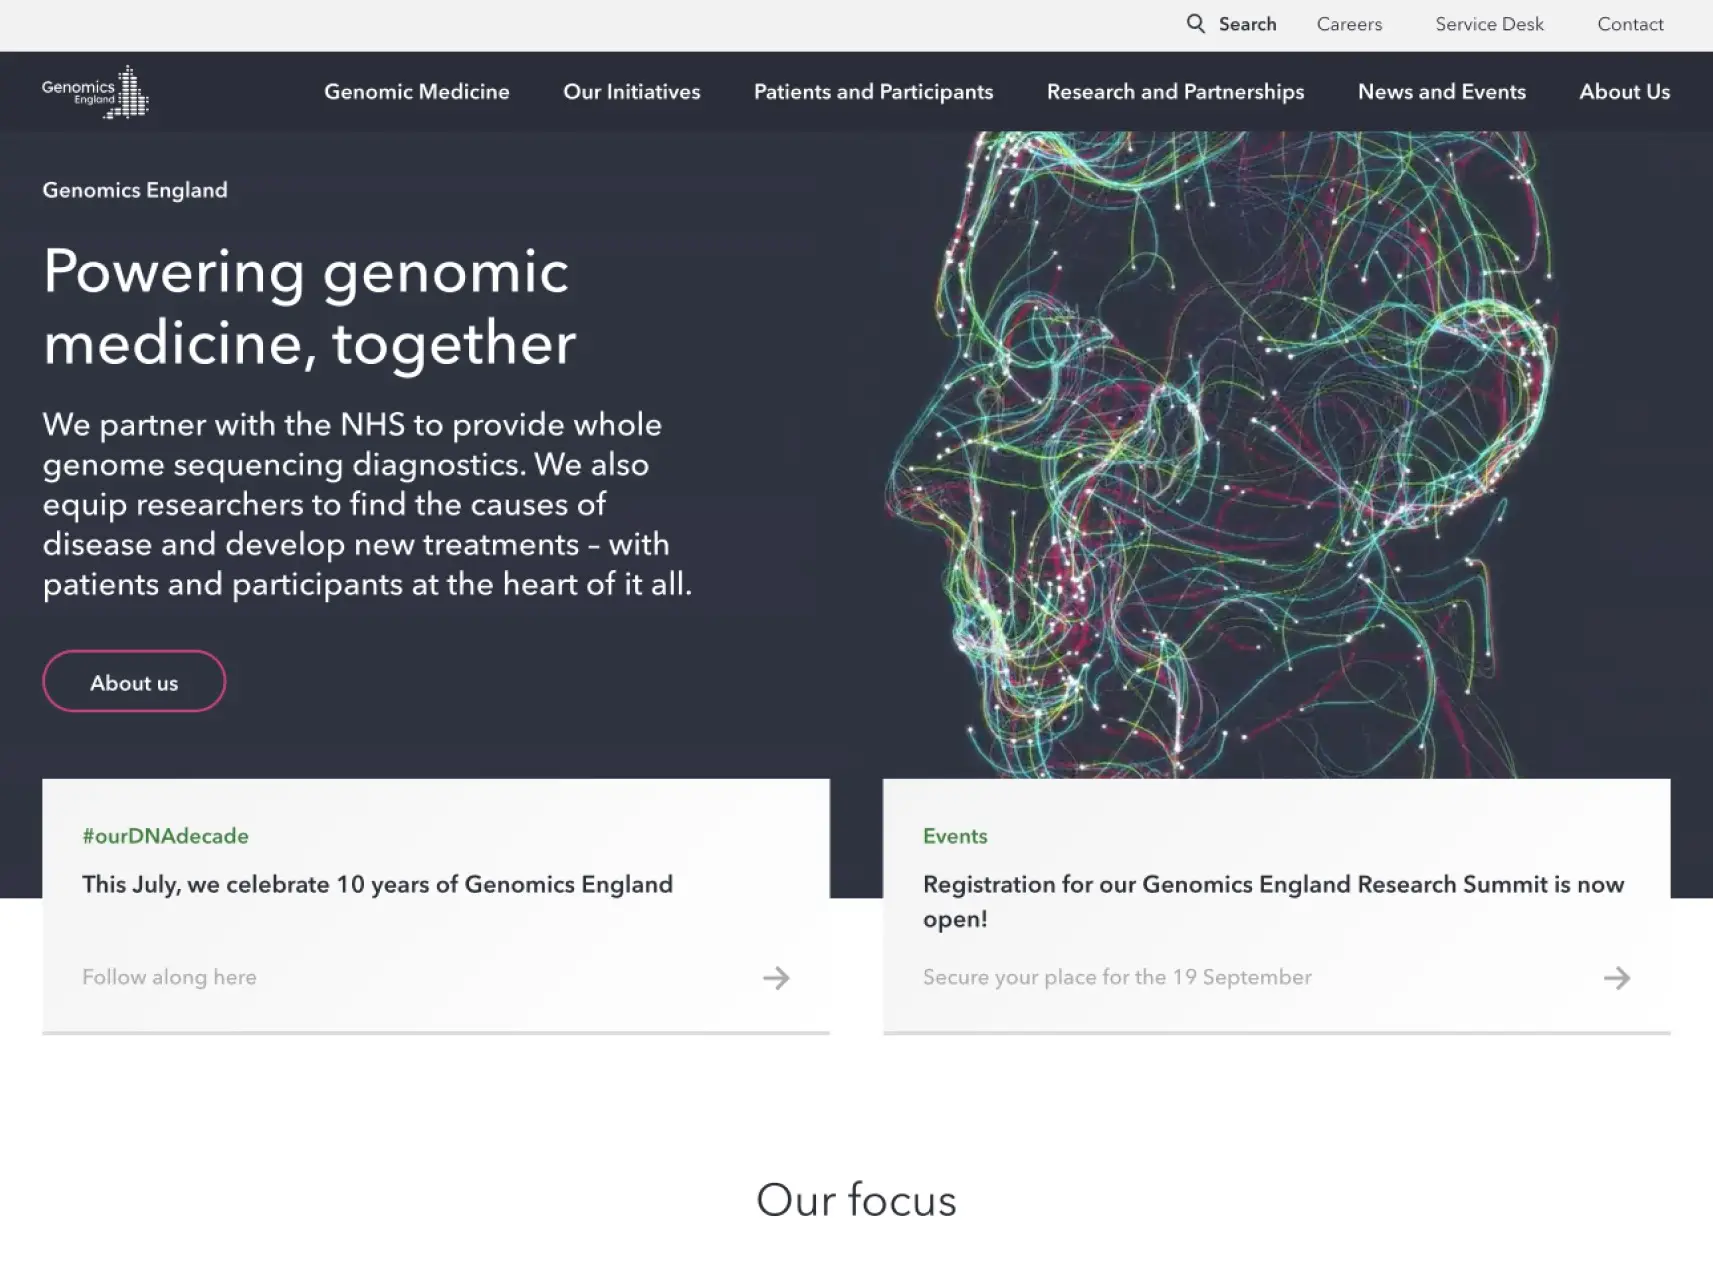Viewport: 1713px width, 1283px height.
Task: Open the Genomics England logo homepage
Action: point(95,92)
